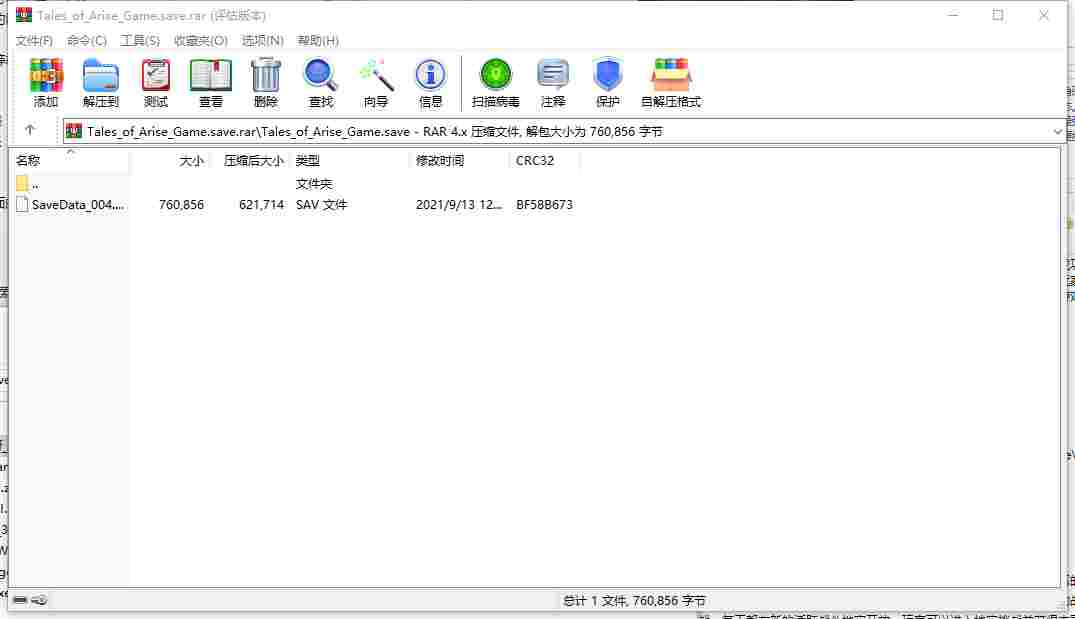Click the BF58B673 CRC32 value

point(544,204)
